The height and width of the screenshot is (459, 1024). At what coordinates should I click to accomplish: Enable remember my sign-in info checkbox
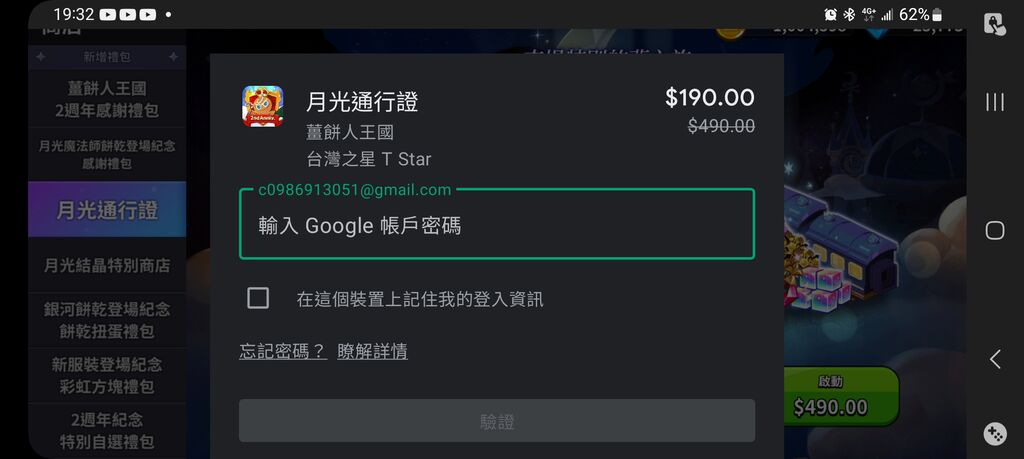tap(258, 298)
